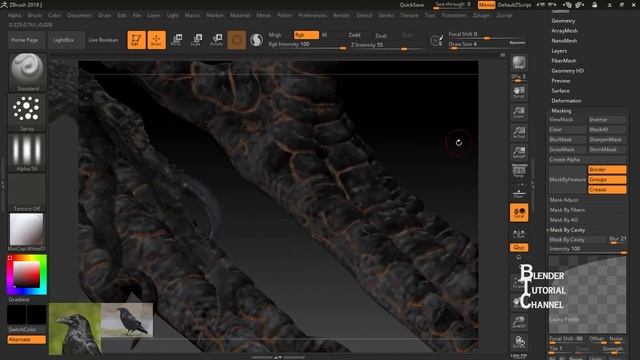640x360 pixels.
Task: Open the Spray stroke picker
Action: [27, 113]
